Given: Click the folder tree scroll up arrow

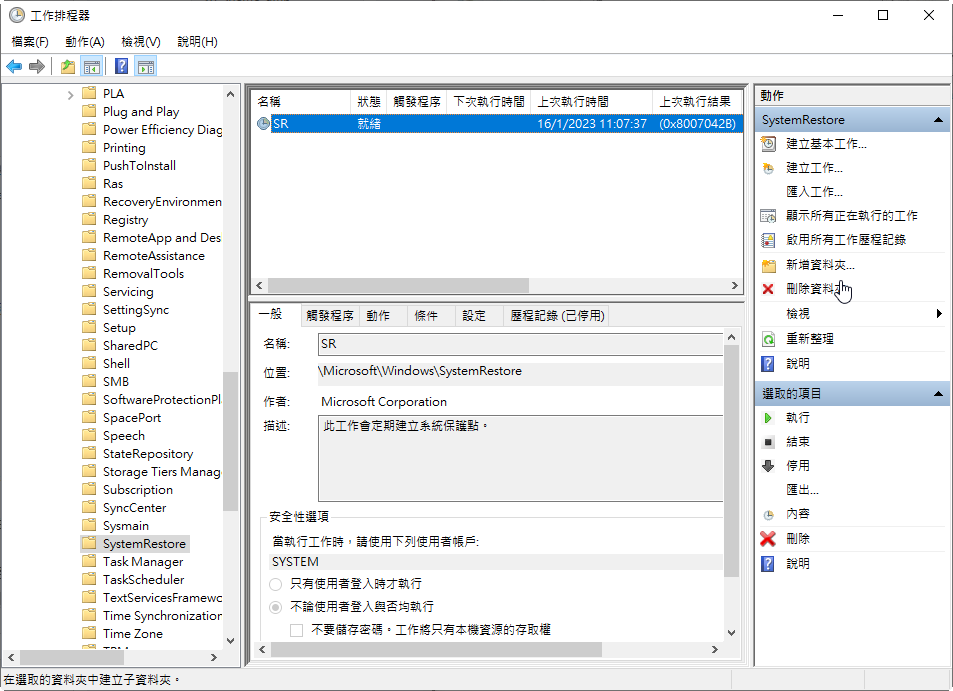Looking at the screenshot, I should pos(230,94).
